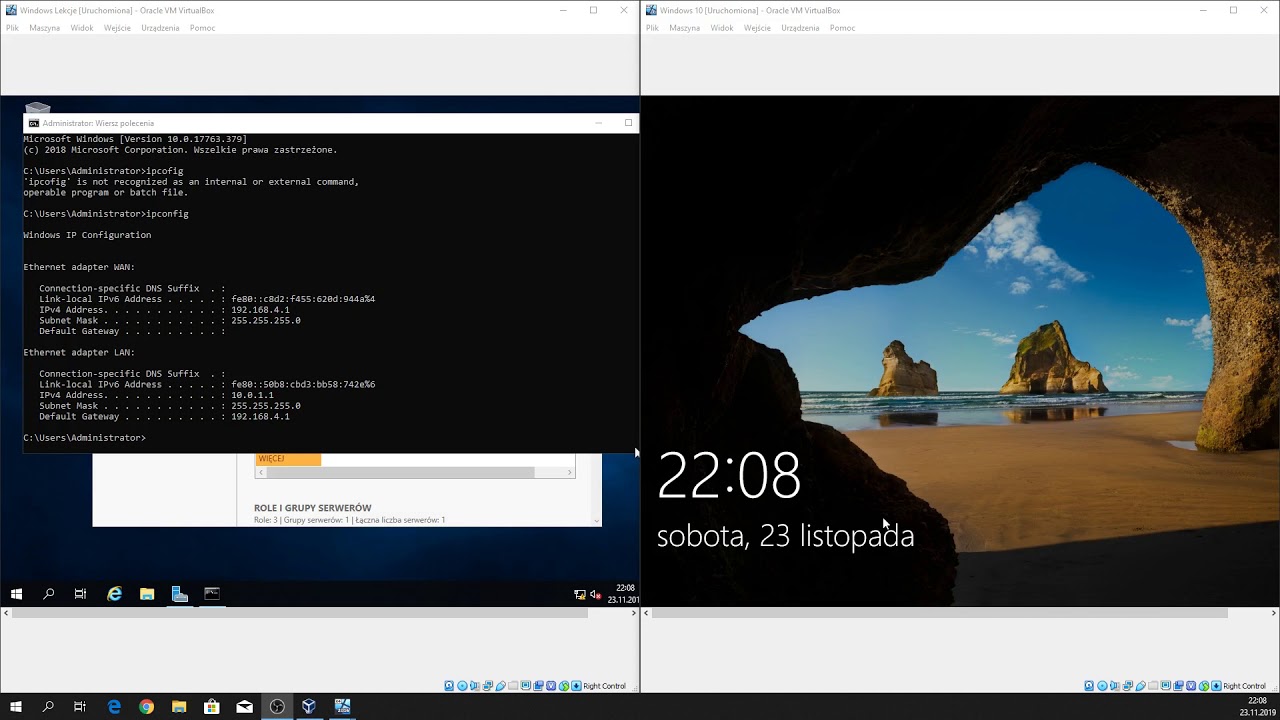Screen dimensions: 1280x720
Task: Click USB indicator in Windows 10 status bar
Action: pyautogui.click(x=1141, y=686)
